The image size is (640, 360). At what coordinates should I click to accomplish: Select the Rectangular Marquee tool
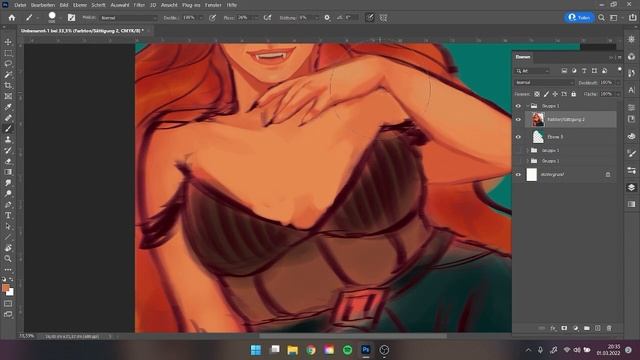(8, 53)
